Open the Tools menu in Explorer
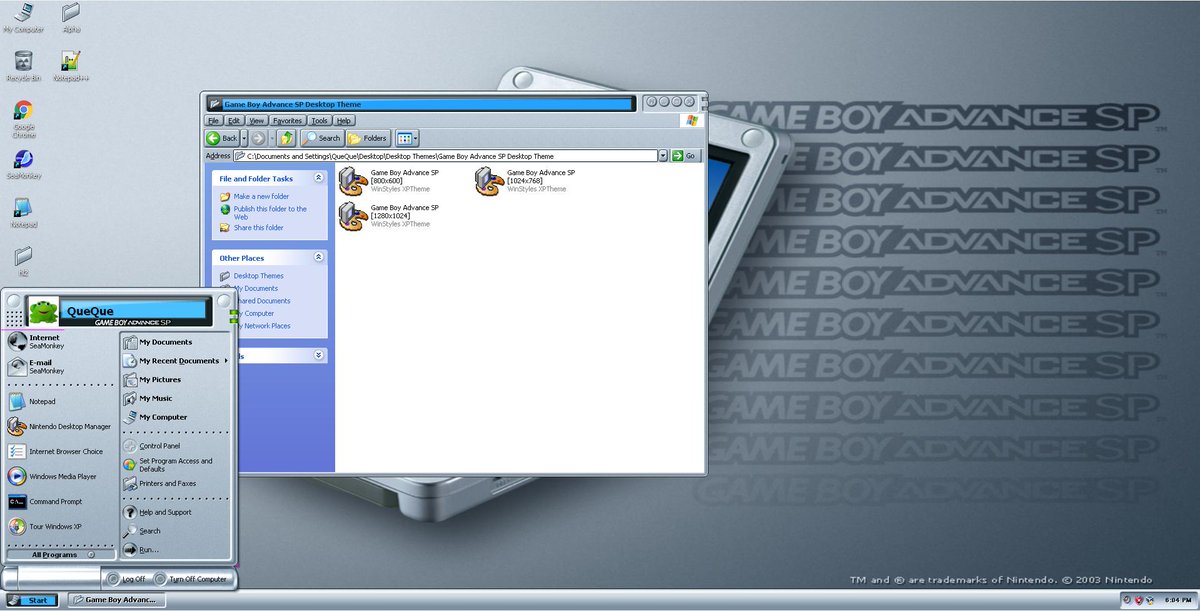 [x=319, y=120]
